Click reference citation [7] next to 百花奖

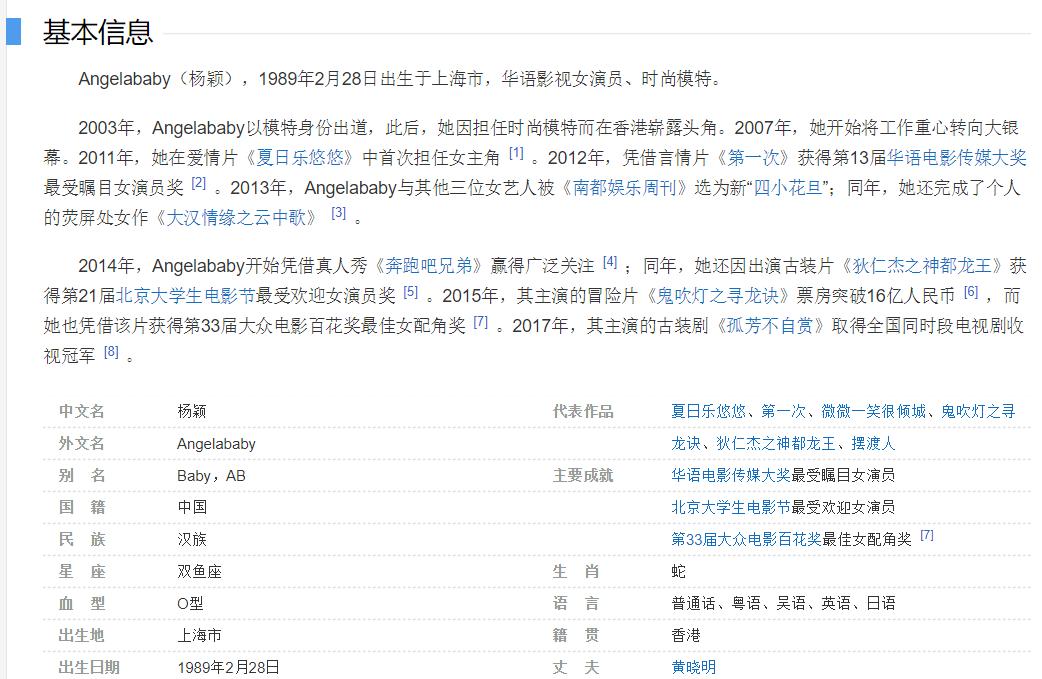pyautogui.click(x=926, y=535)
